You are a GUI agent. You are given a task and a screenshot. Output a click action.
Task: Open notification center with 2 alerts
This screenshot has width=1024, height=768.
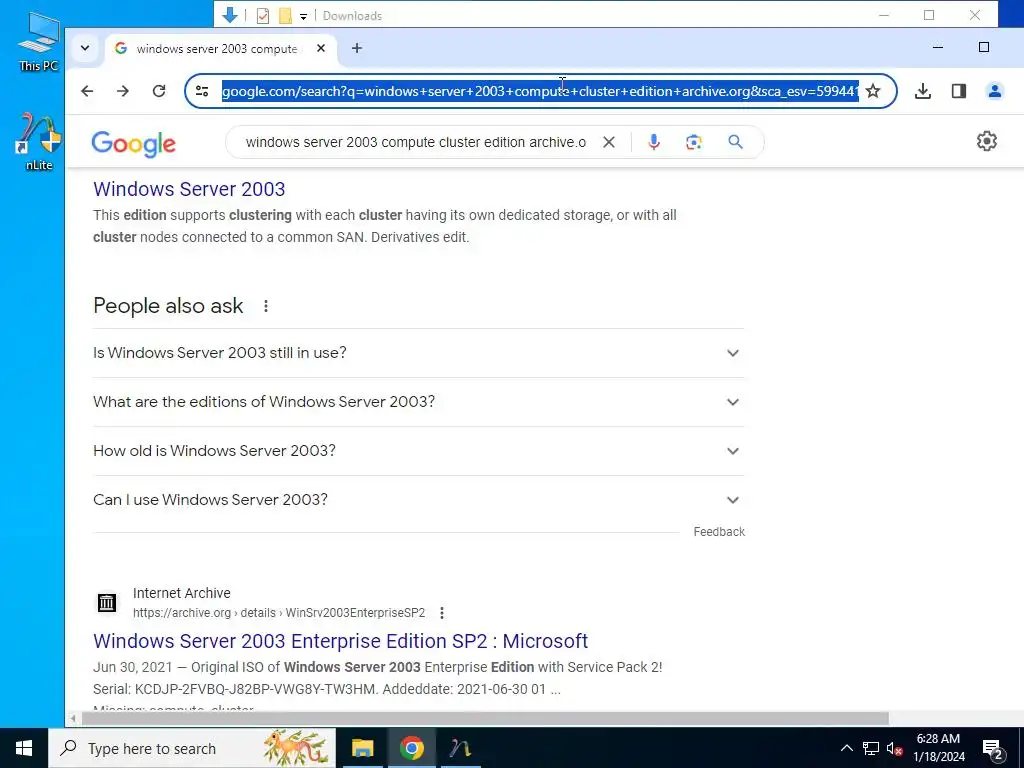993,748
